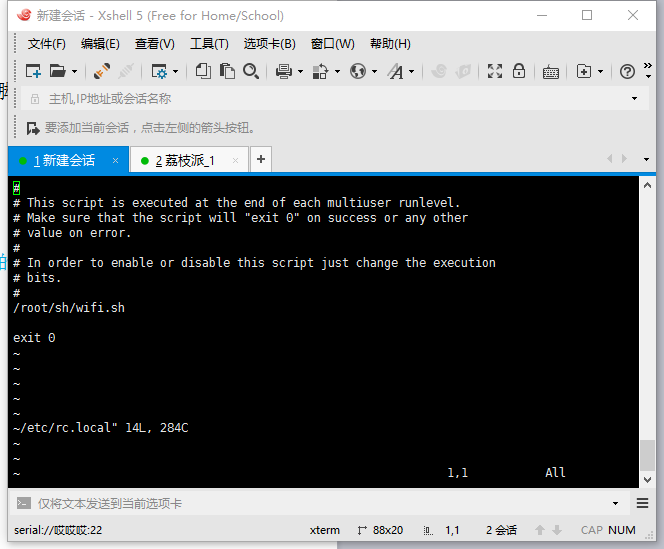
Task: Open the compose bar hamburger menu
Action: click(642, 503)
